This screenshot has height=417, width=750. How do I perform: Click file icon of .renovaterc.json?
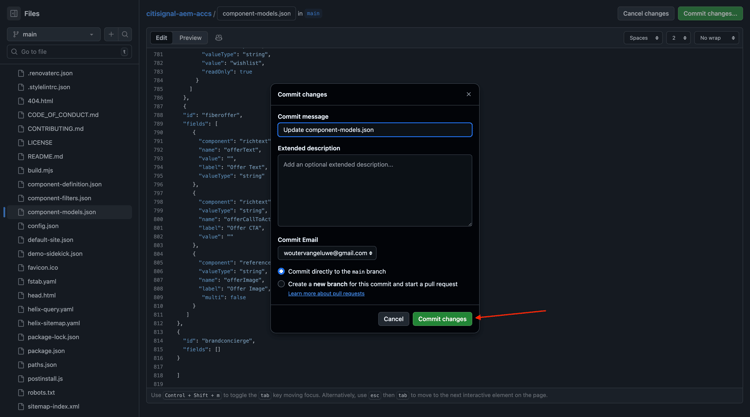(21, 73)
